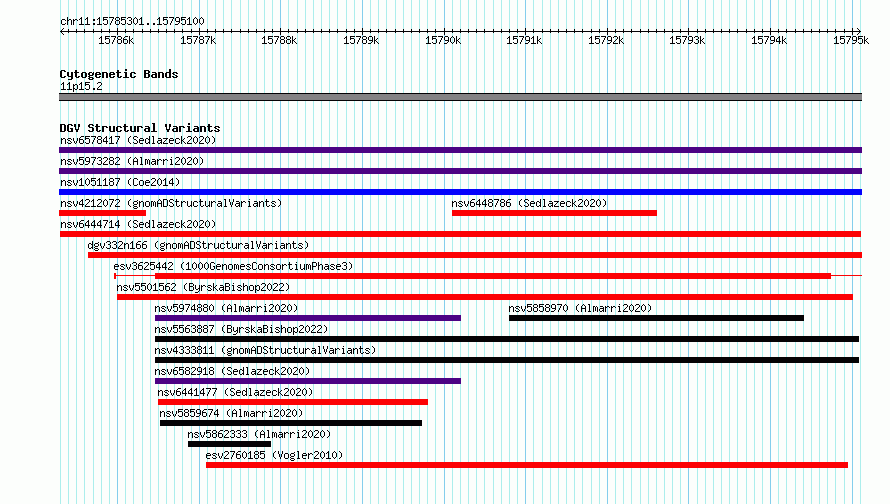Open the nsv6582918 (Sedlazeck2020) label
This screenshot has height=504, width=890.
pyautogui.click(x=232, y=371)
